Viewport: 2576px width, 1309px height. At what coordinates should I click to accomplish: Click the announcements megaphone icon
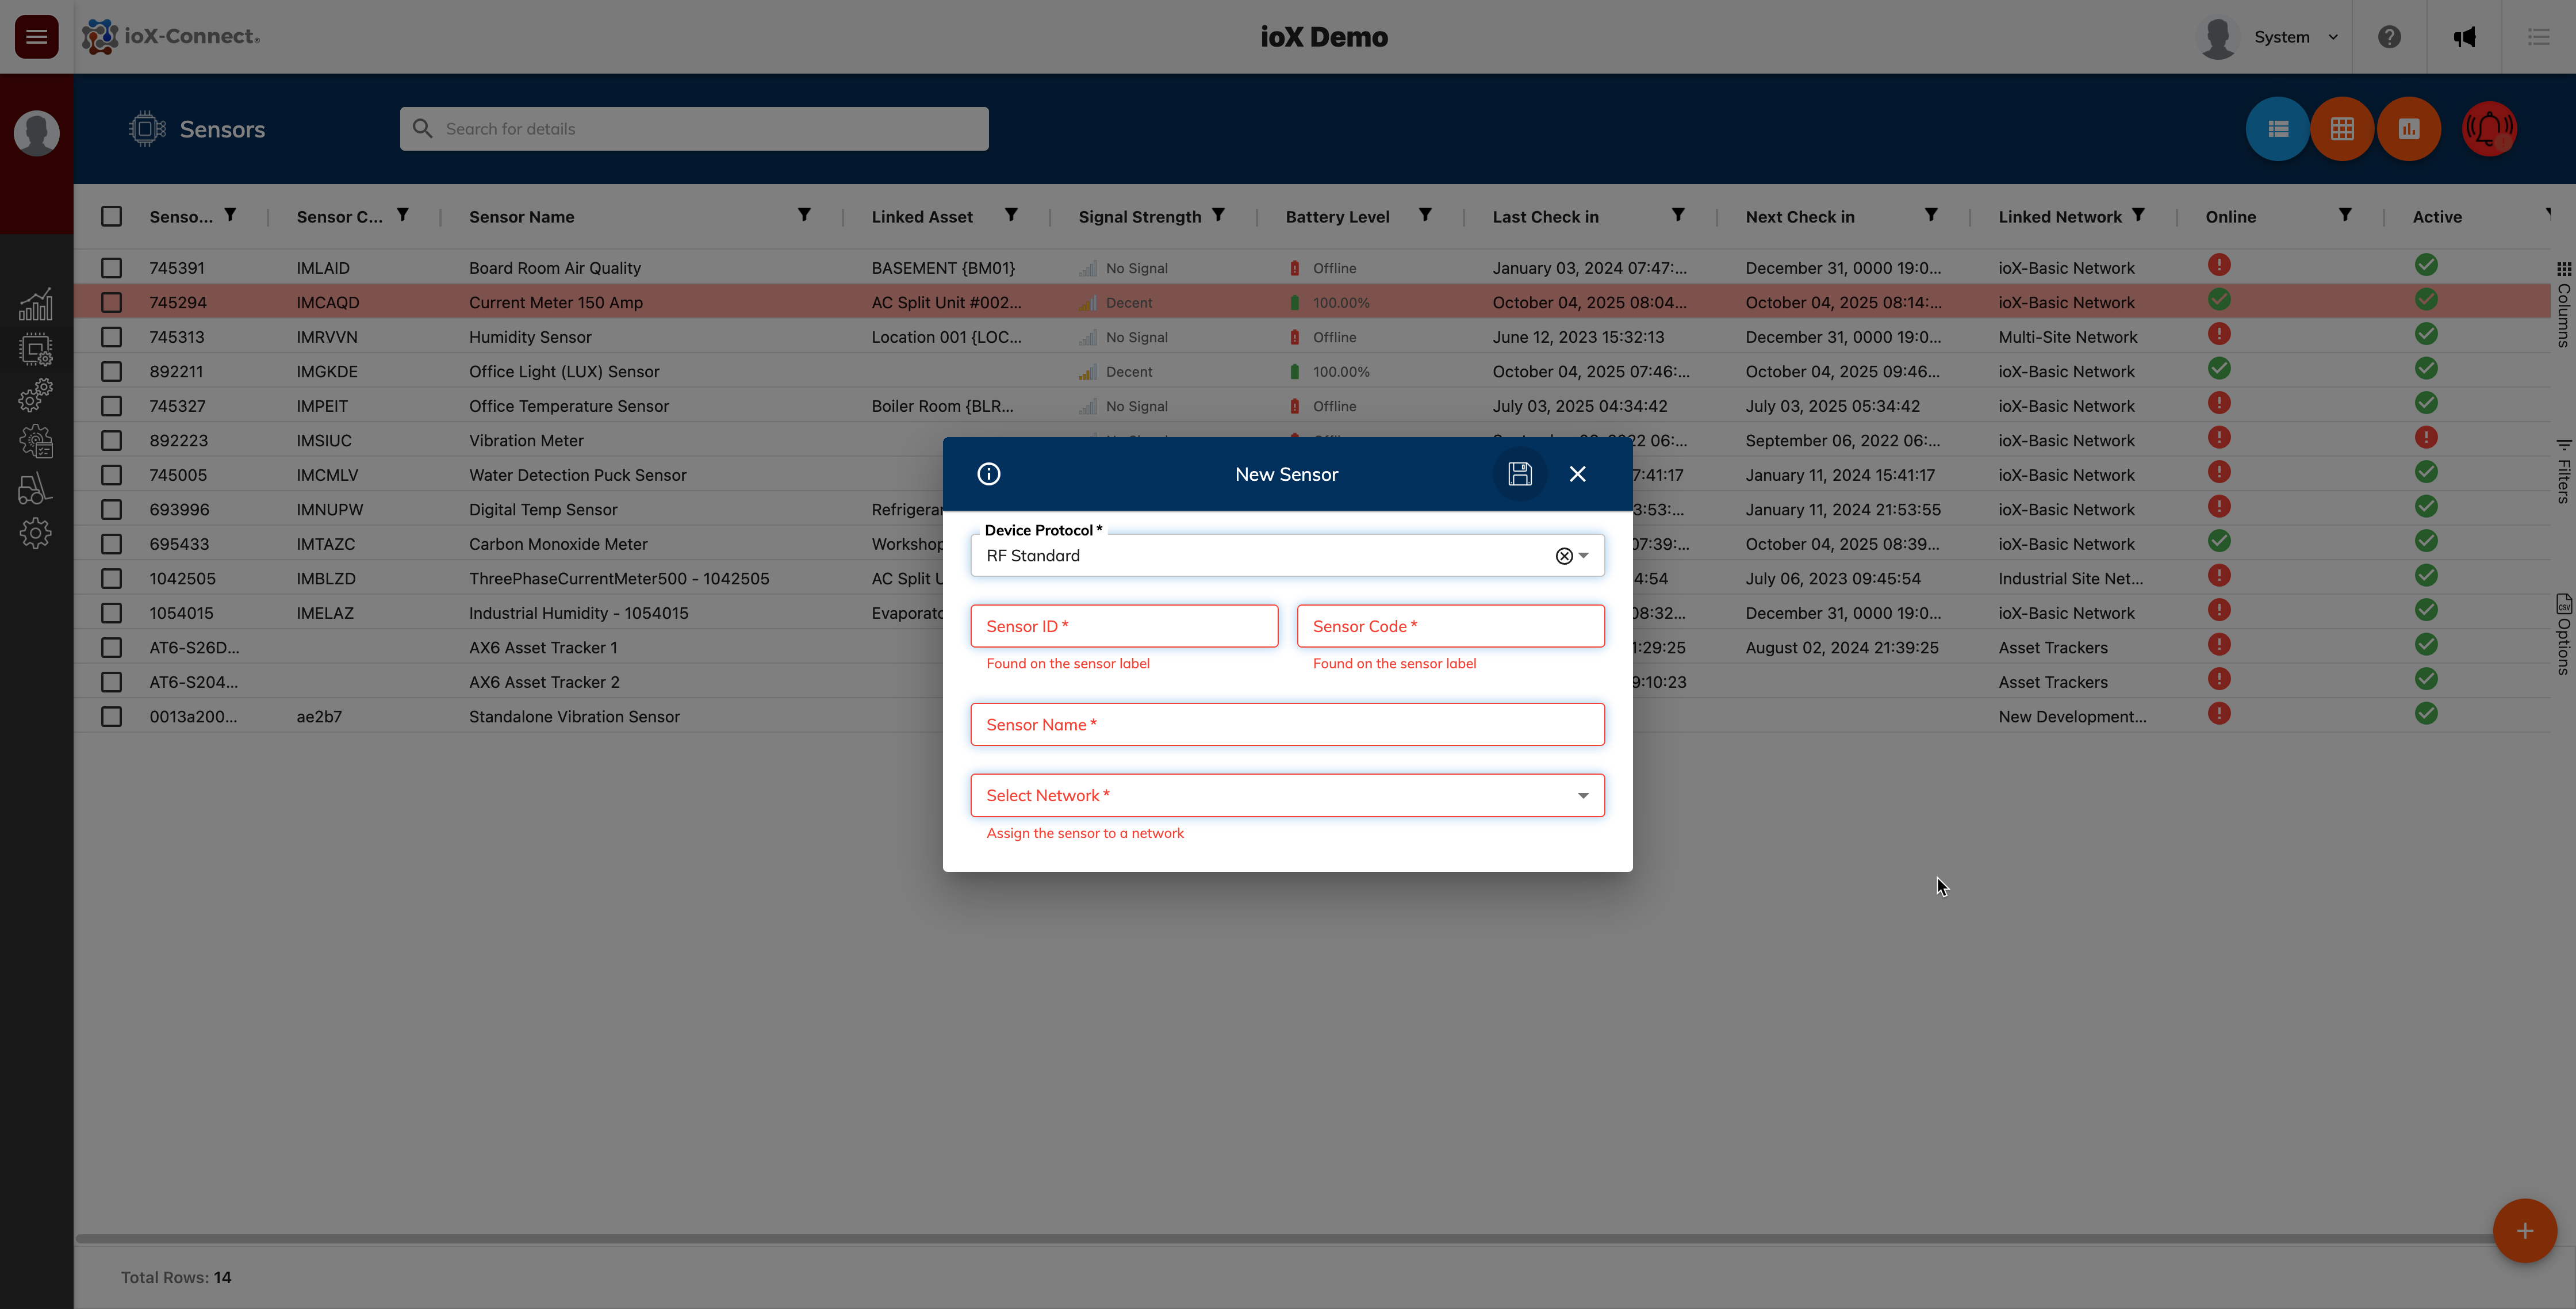[x=2464, y=37]
